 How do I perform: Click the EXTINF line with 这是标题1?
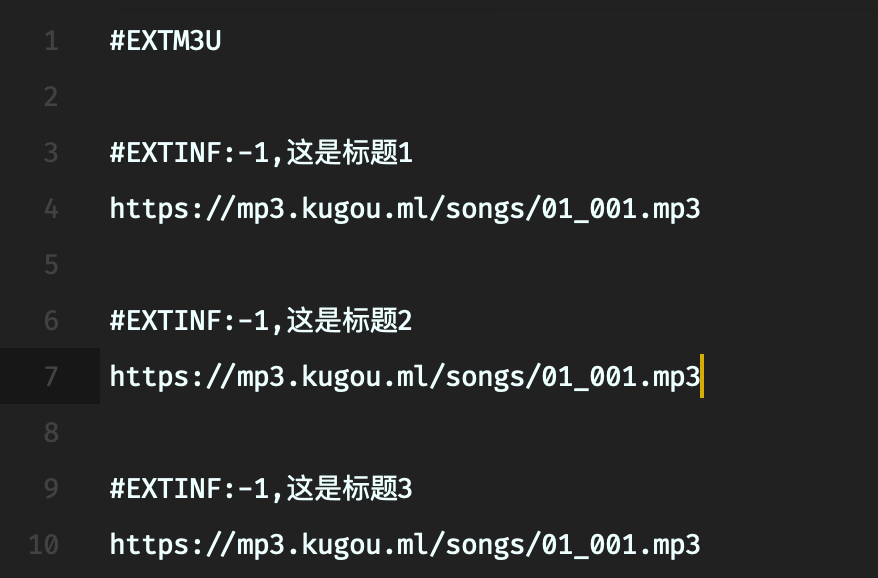(x=261, y=153)
